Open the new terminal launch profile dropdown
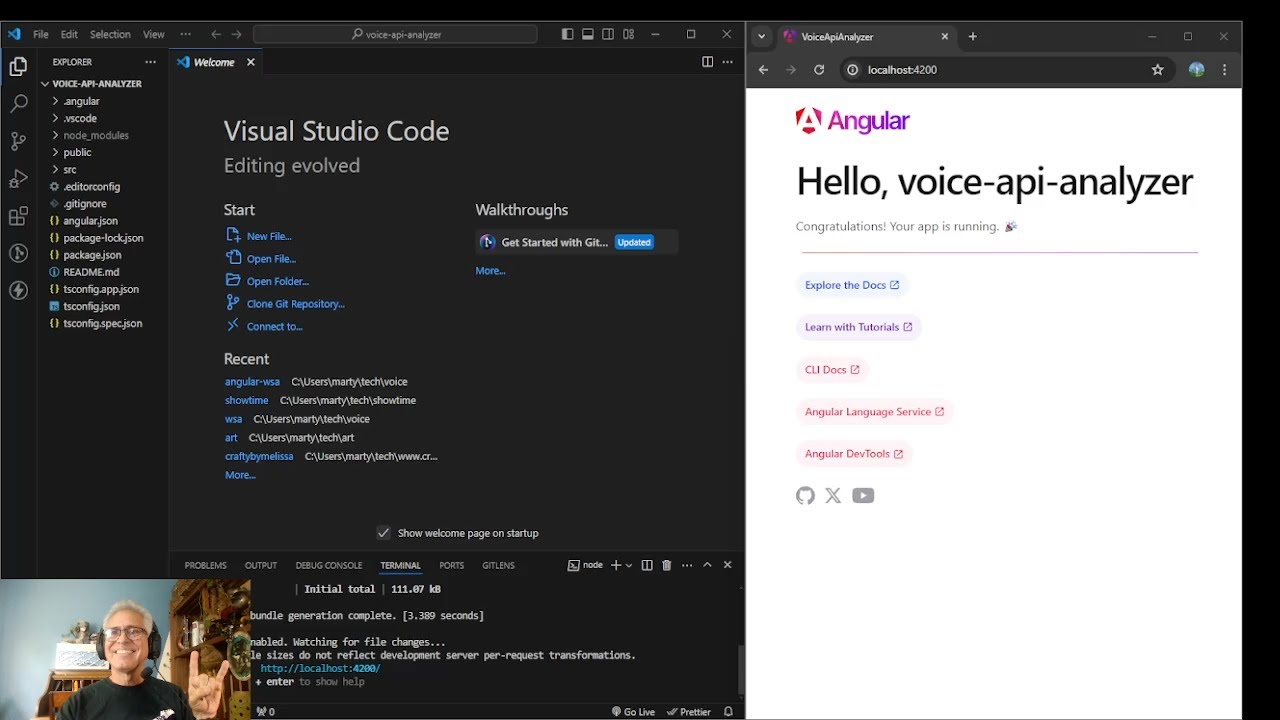The image size is (1280, 720). pyautogui.click(x=629, y=565)
